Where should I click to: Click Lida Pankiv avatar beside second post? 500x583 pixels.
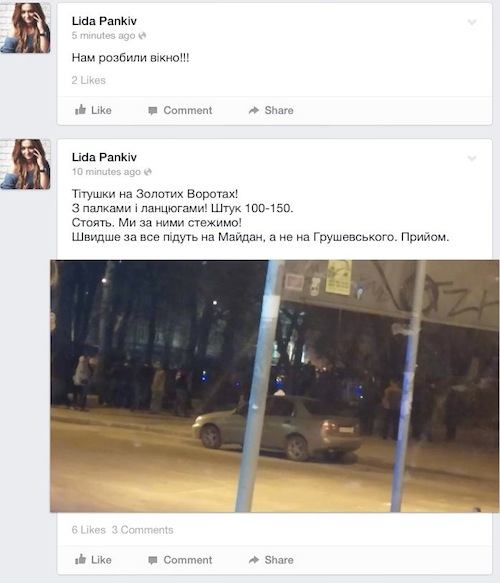click(x=25, y=164)
